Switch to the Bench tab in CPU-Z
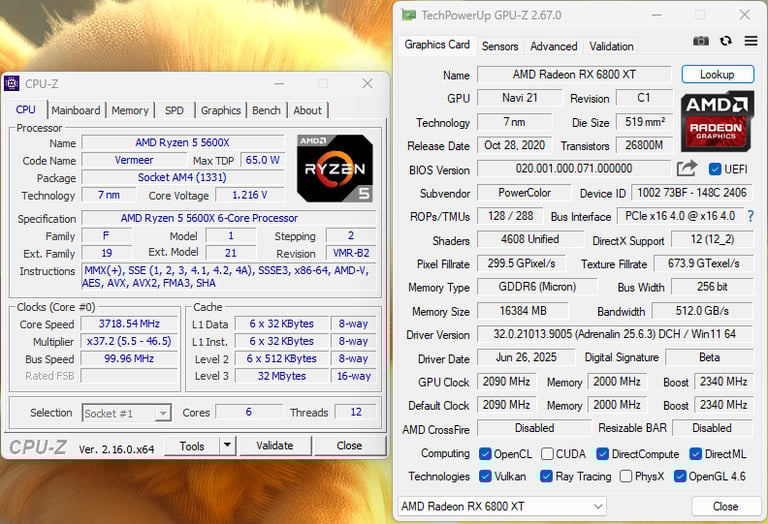 pyautogui.click(x=266, y=110)
